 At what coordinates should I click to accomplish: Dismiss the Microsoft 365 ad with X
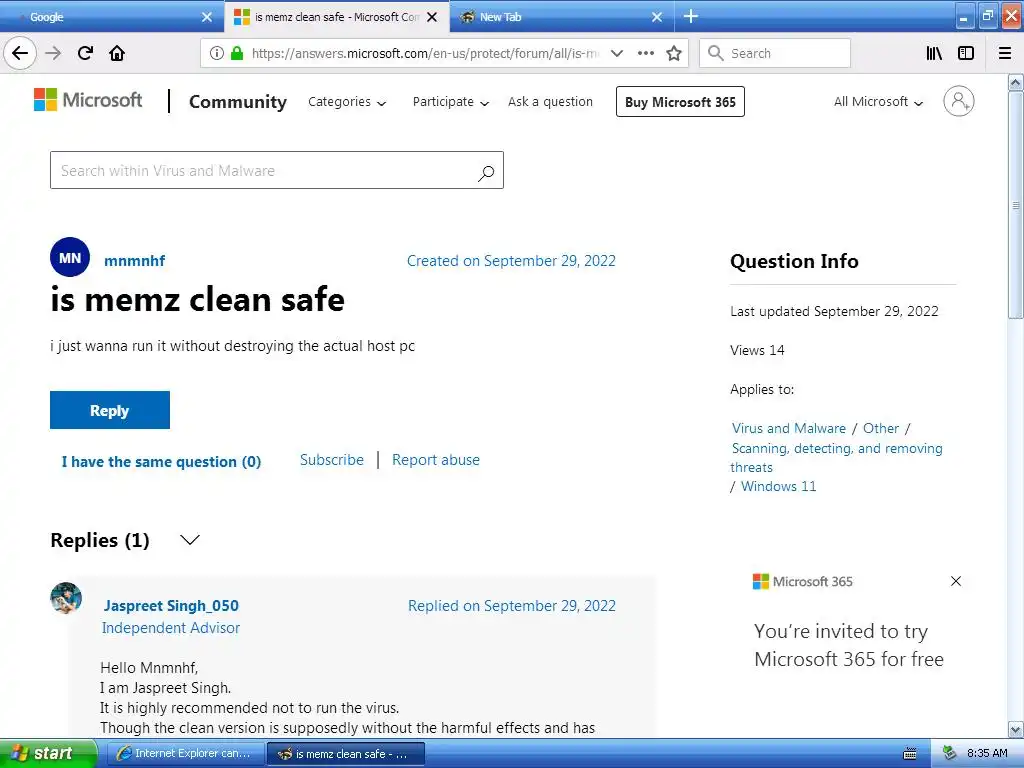pyautogui.click(x=956, y=581)
